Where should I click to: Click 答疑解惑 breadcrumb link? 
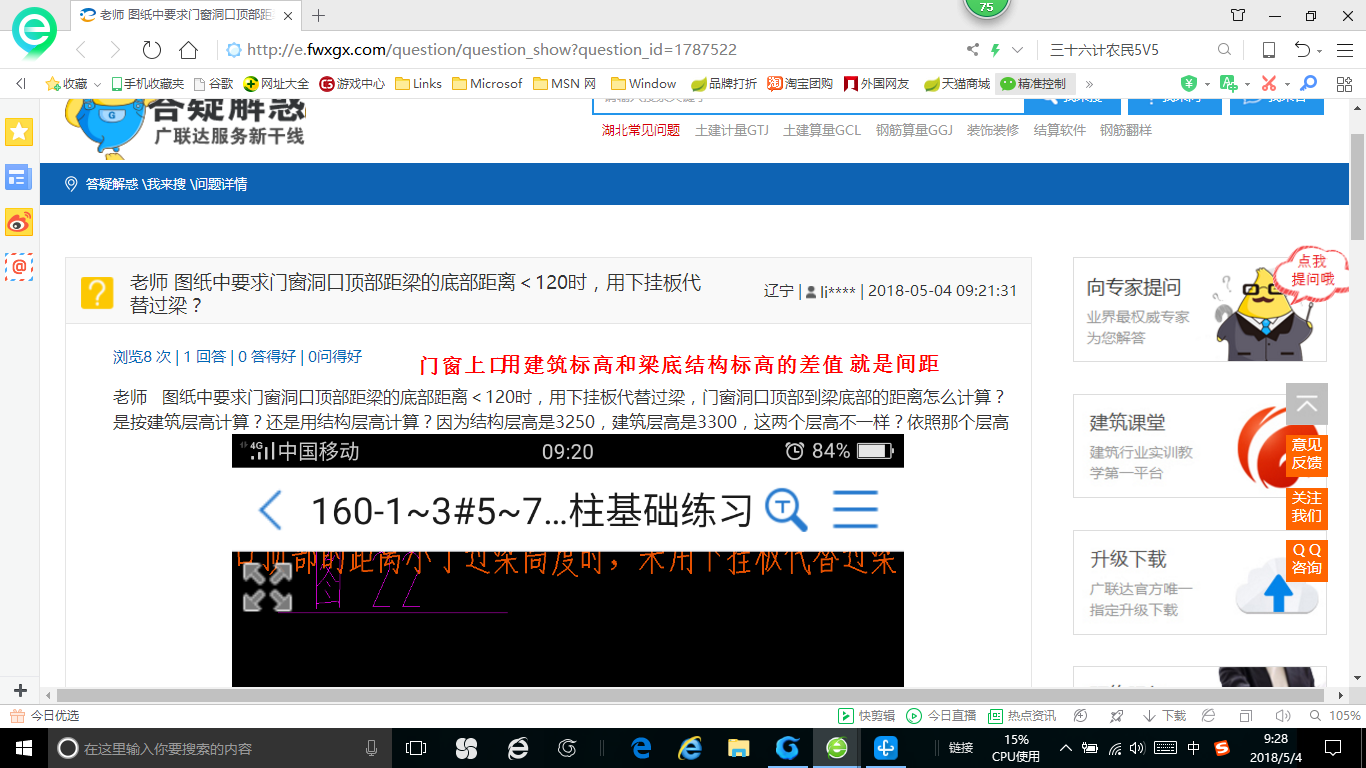click(111, 184)
